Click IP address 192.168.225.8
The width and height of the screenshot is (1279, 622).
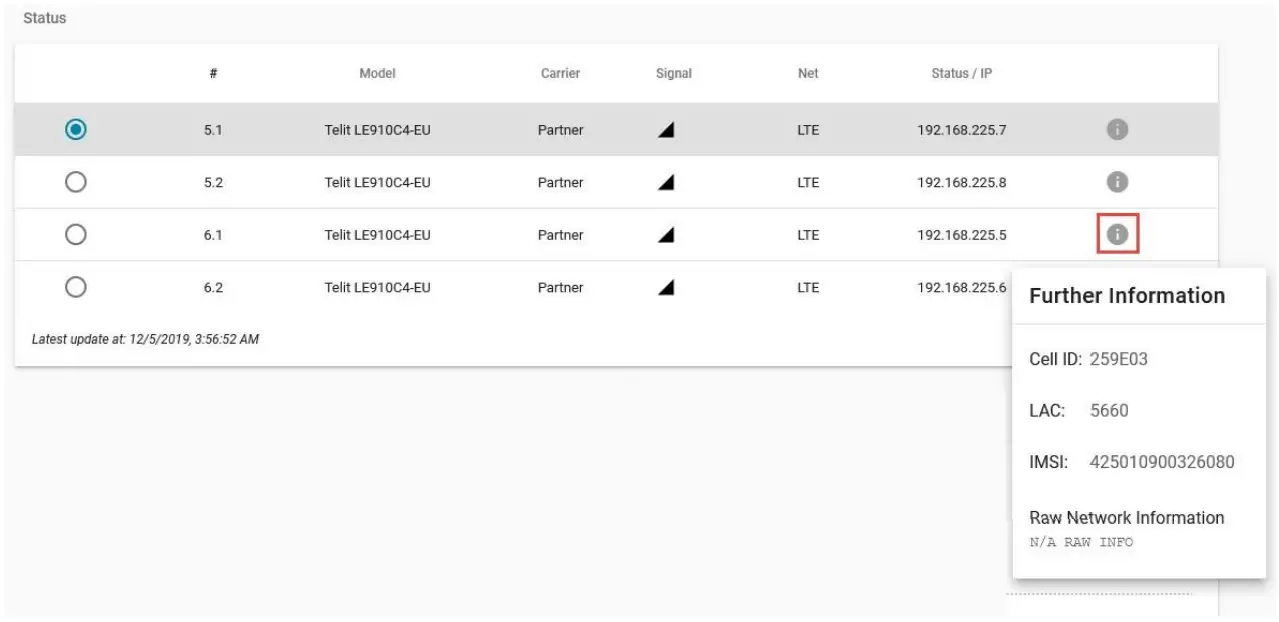[x=961, y=182]
